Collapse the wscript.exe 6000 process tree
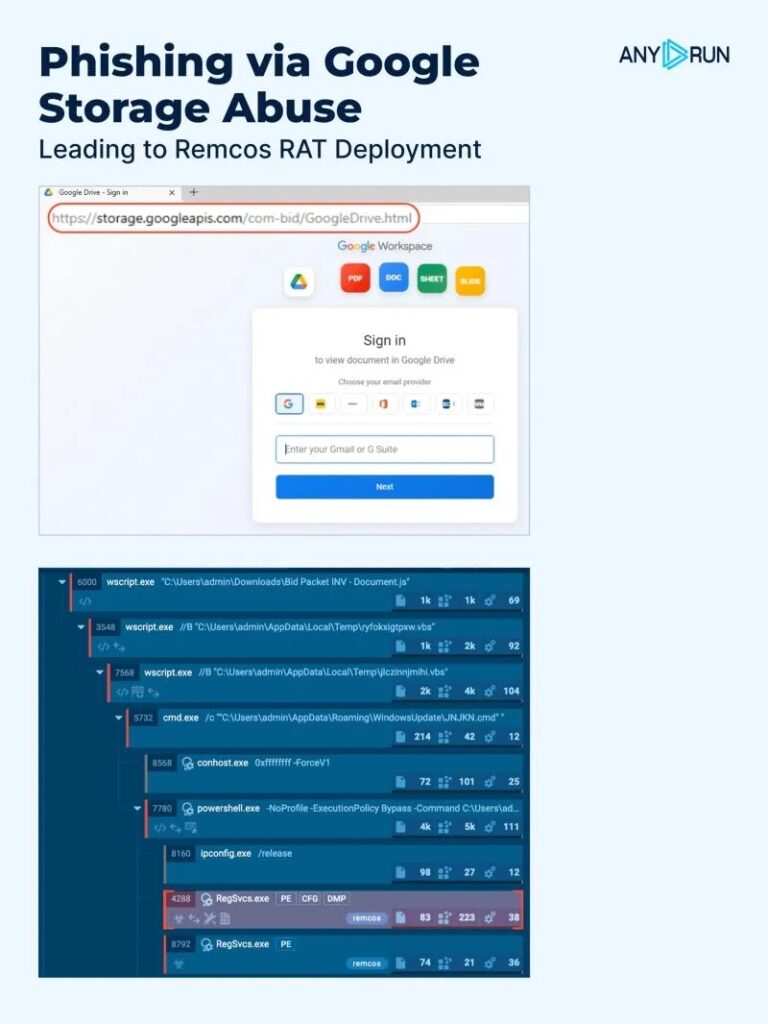Viewport: 768px width, 1024px height. (x=63, y=581)
